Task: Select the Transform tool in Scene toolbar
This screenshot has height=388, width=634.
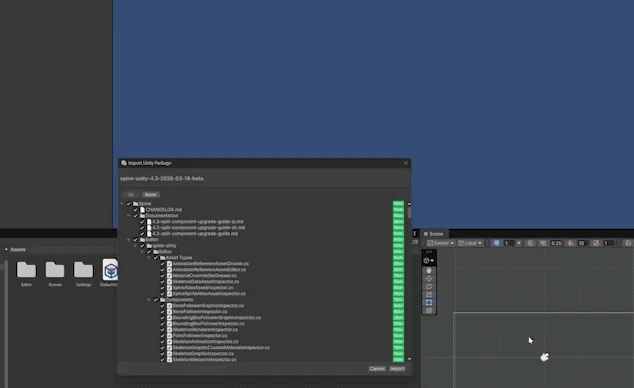Action: click(x=429, y=310)
